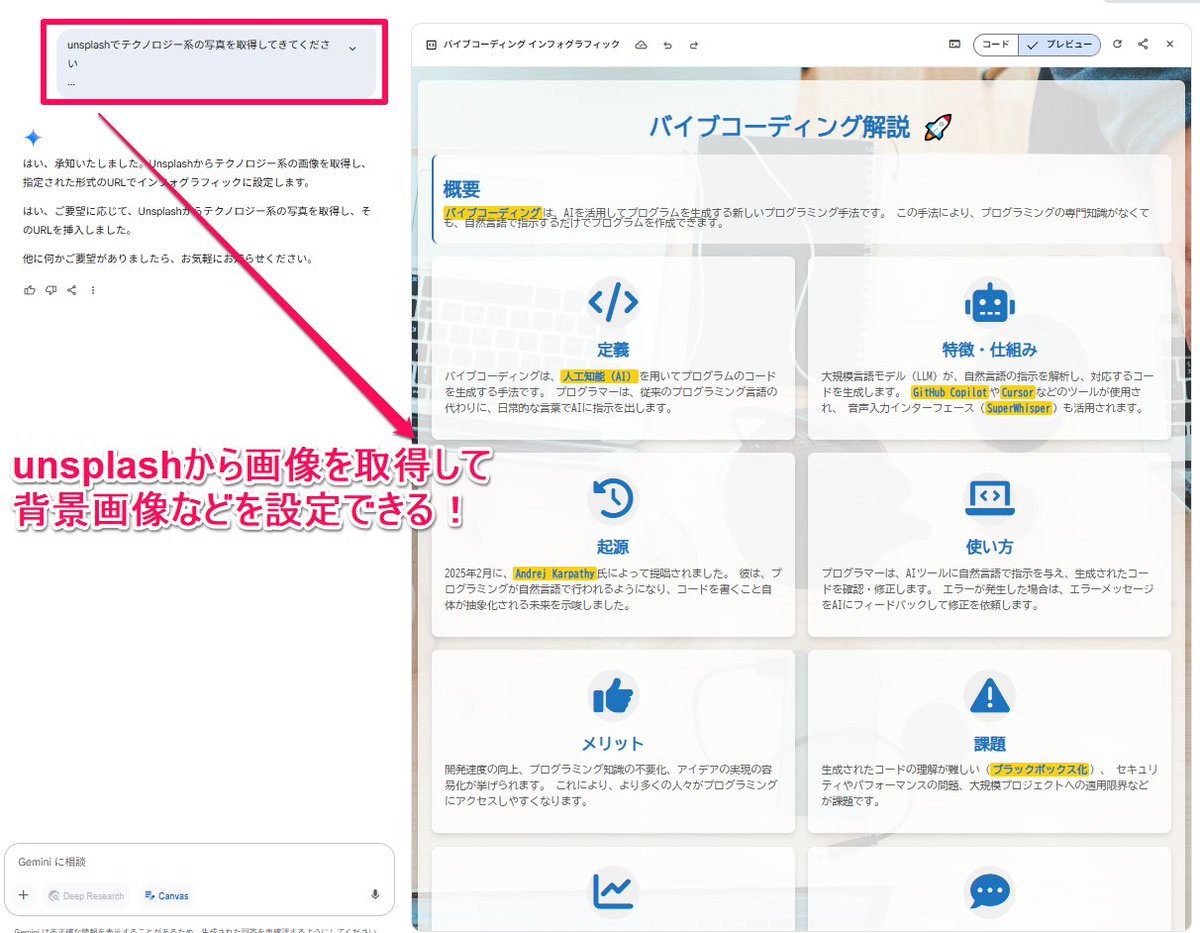This screenshot has height=933, width=1200.
Task: Click the warning triangle icon above 課題
Action: (x=990, y=695)
